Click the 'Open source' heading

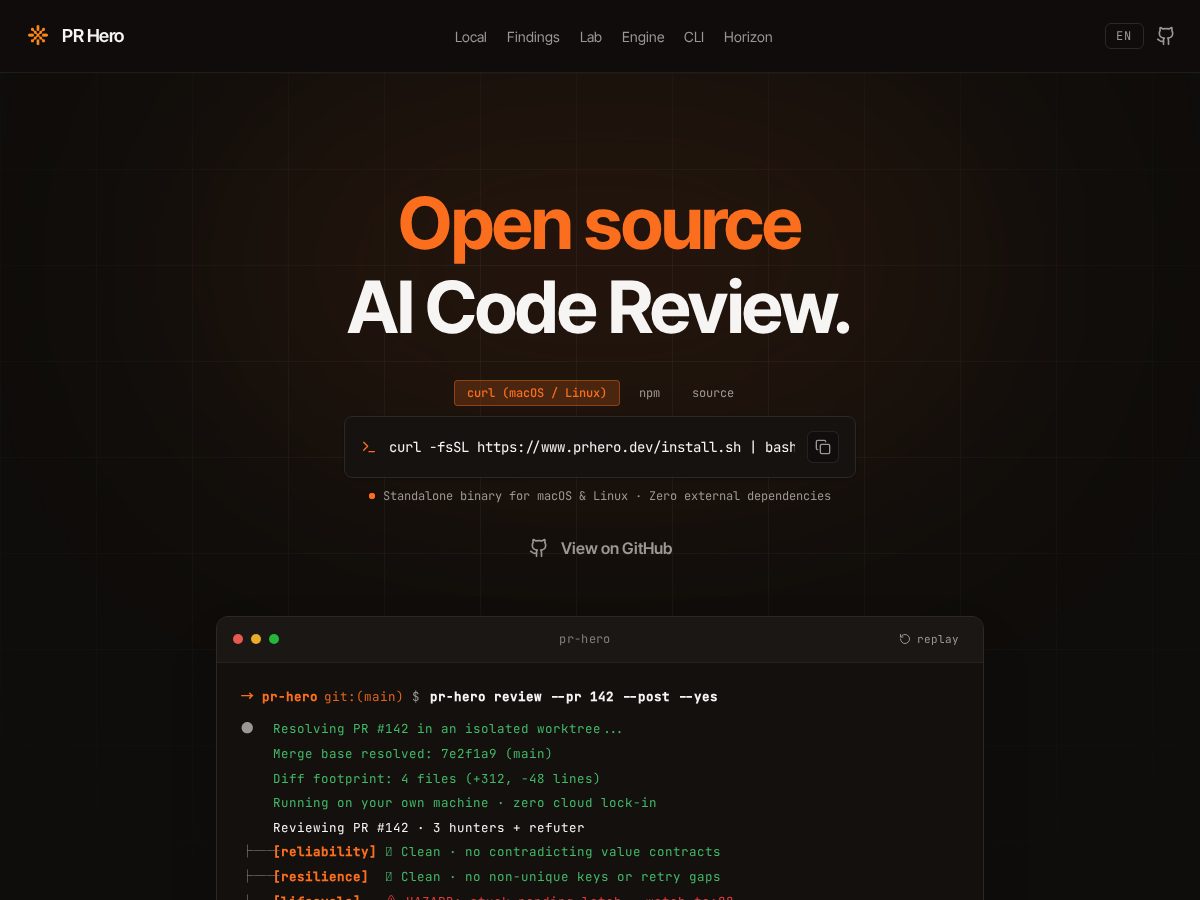coord(600,226)
